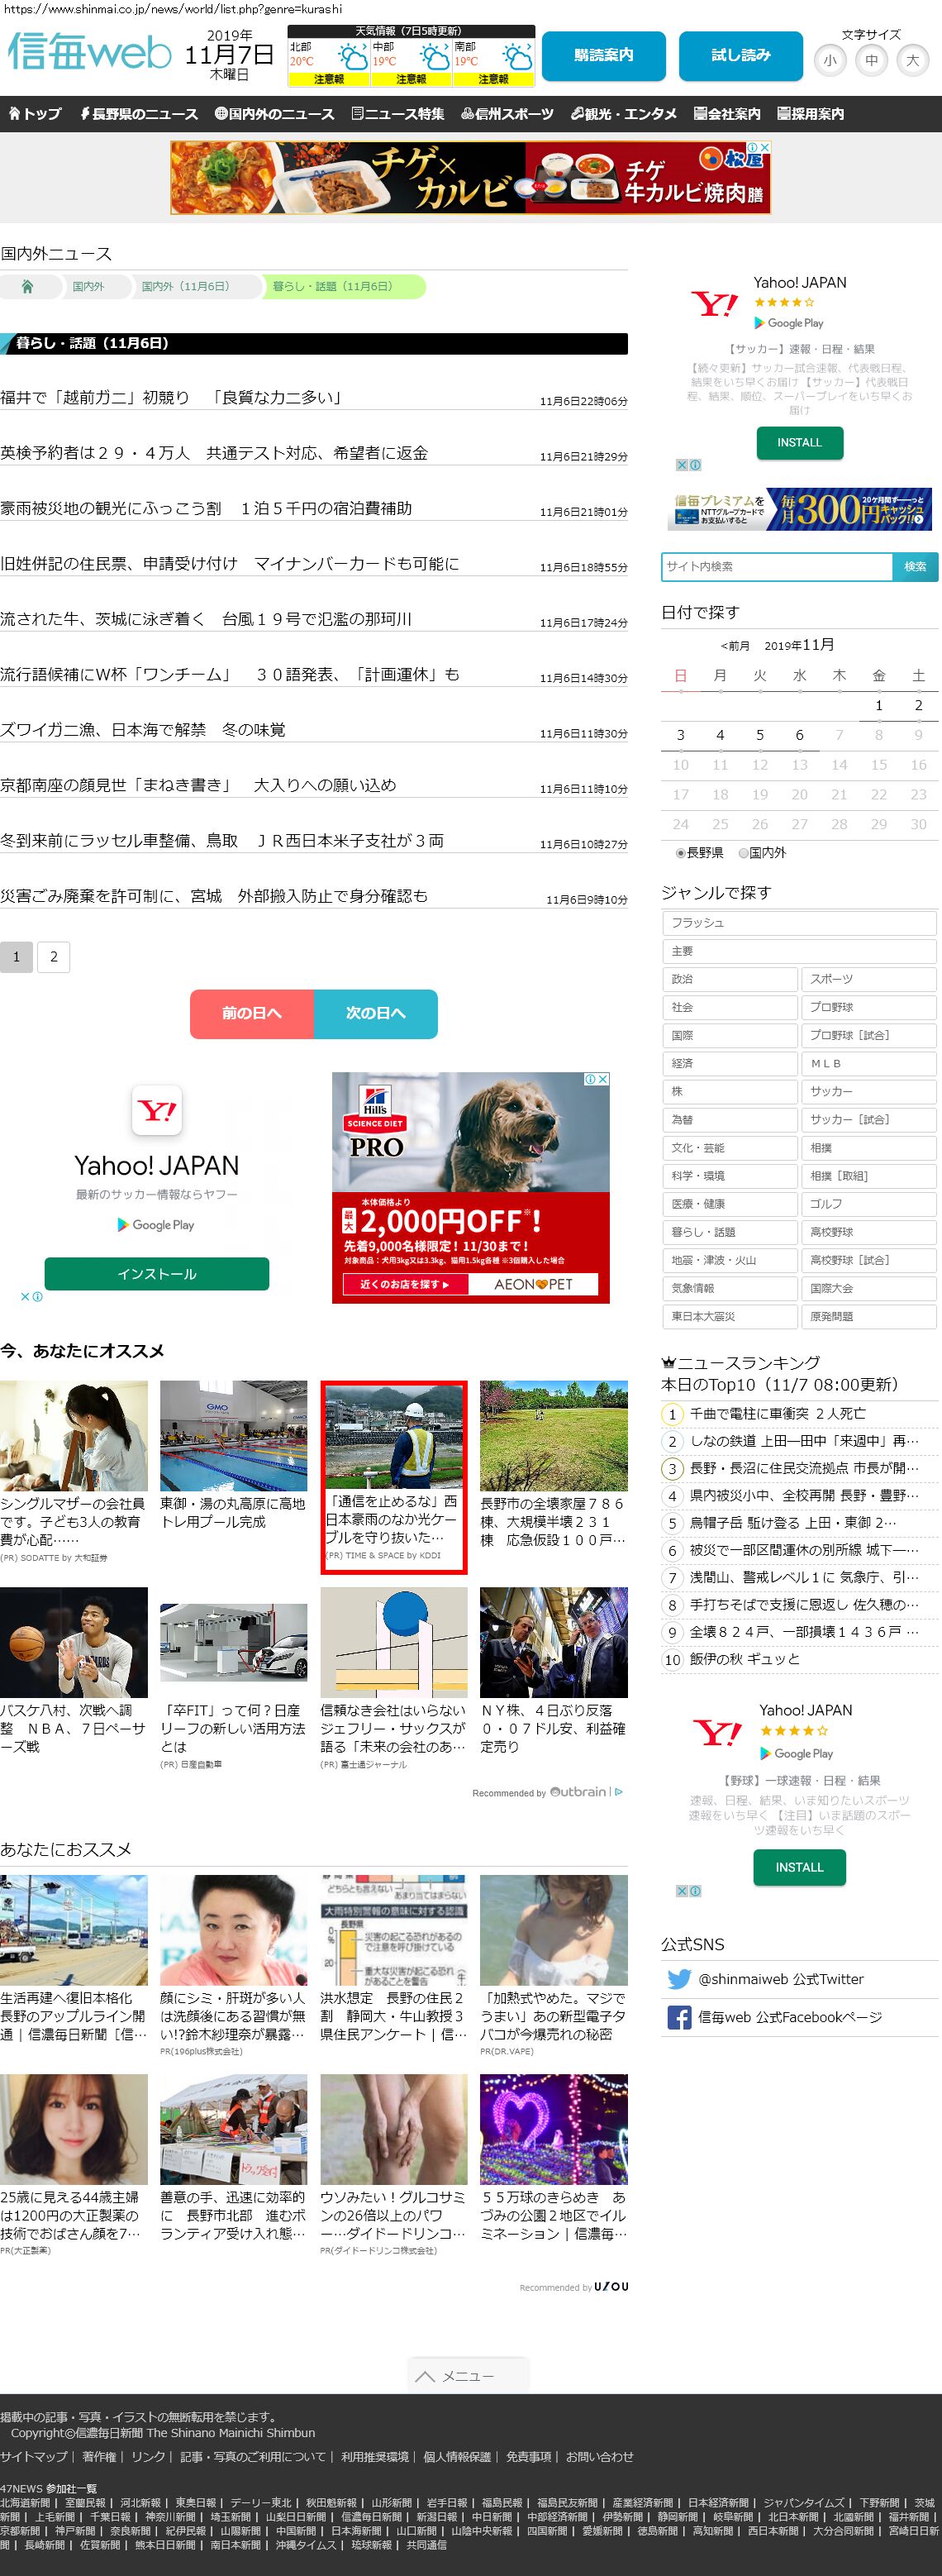Click the site search input field
This screenshot has height=2576, width=942.
(x=777, y=566)
